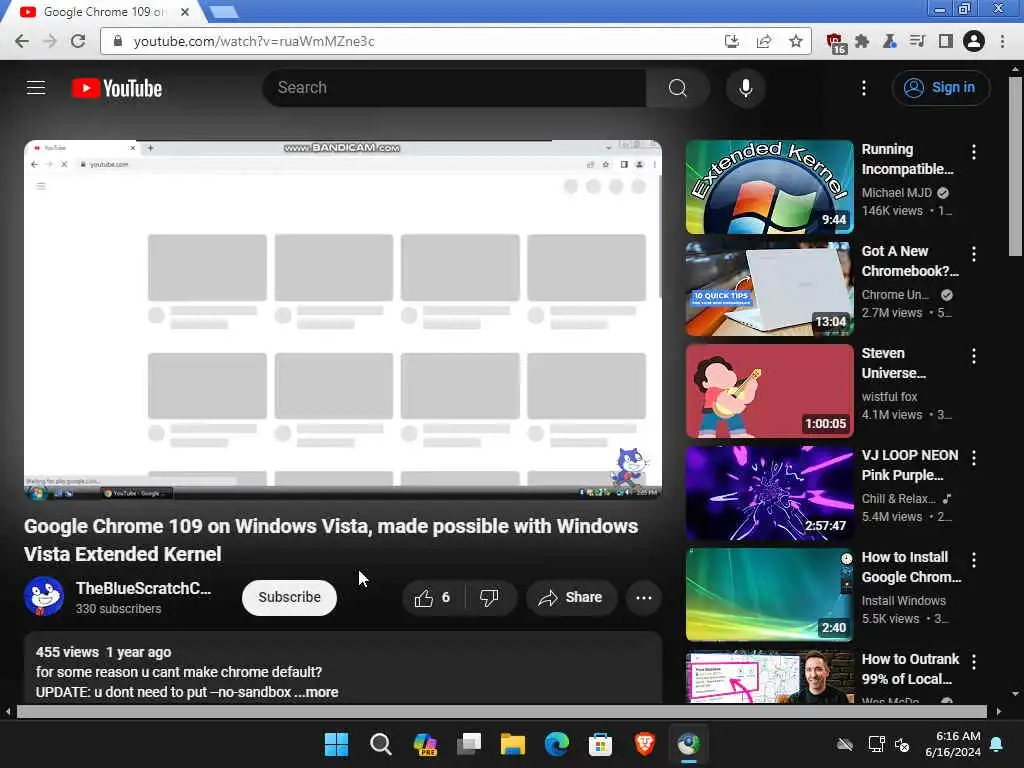Subscribe to the channel
This screenshot has width=1024, height=768.
(289, 597)
